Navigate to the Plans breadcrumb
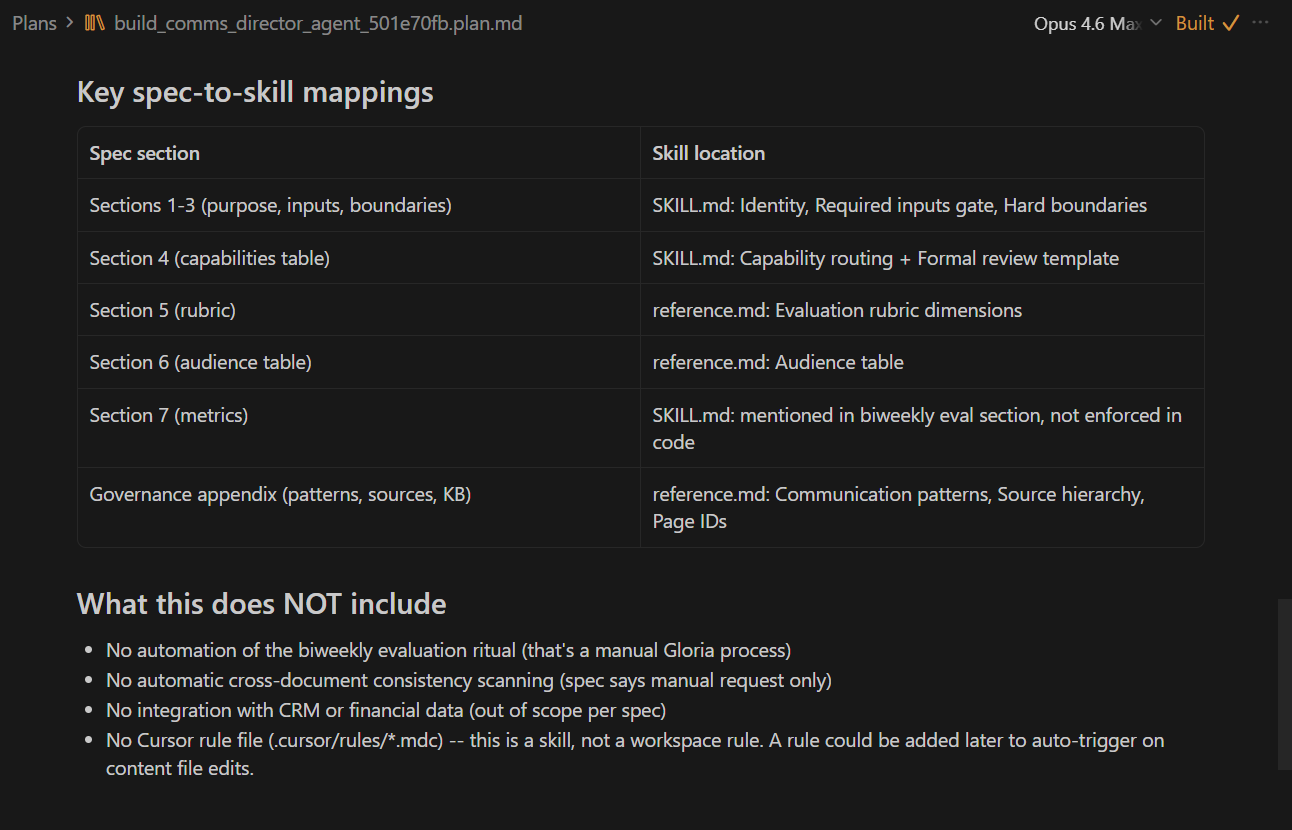The height and width of the screenshot is (830, 1292). click(x=34, y=23)
